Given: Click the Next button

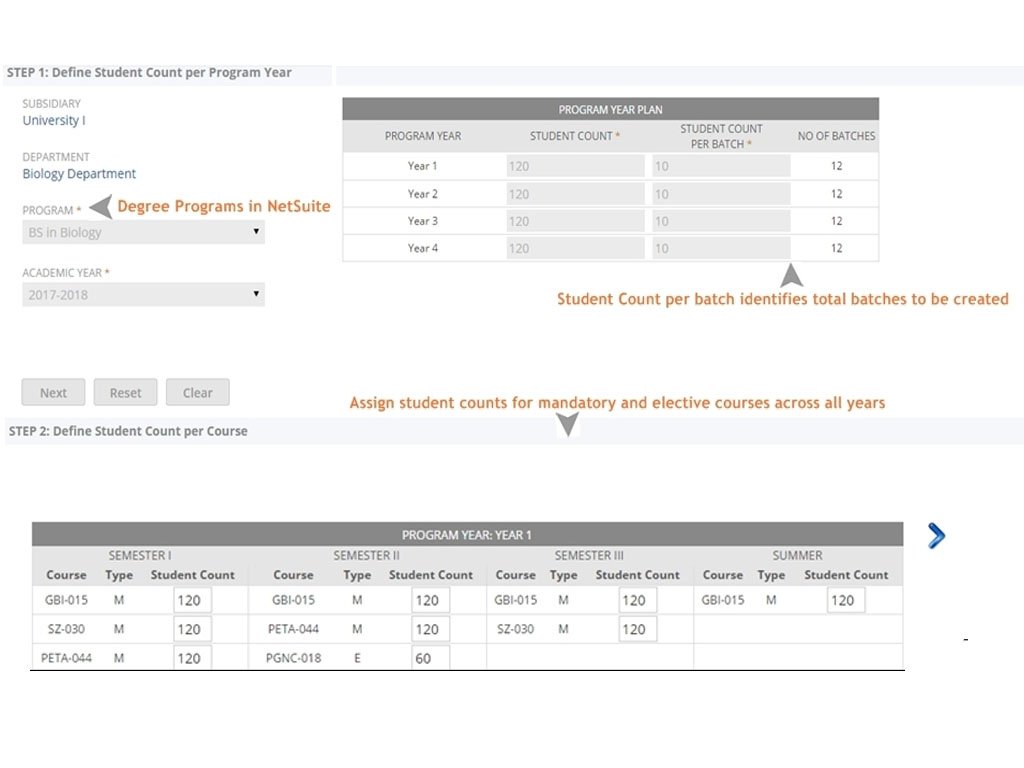Looking at the screenshot, I should (54, 392).
